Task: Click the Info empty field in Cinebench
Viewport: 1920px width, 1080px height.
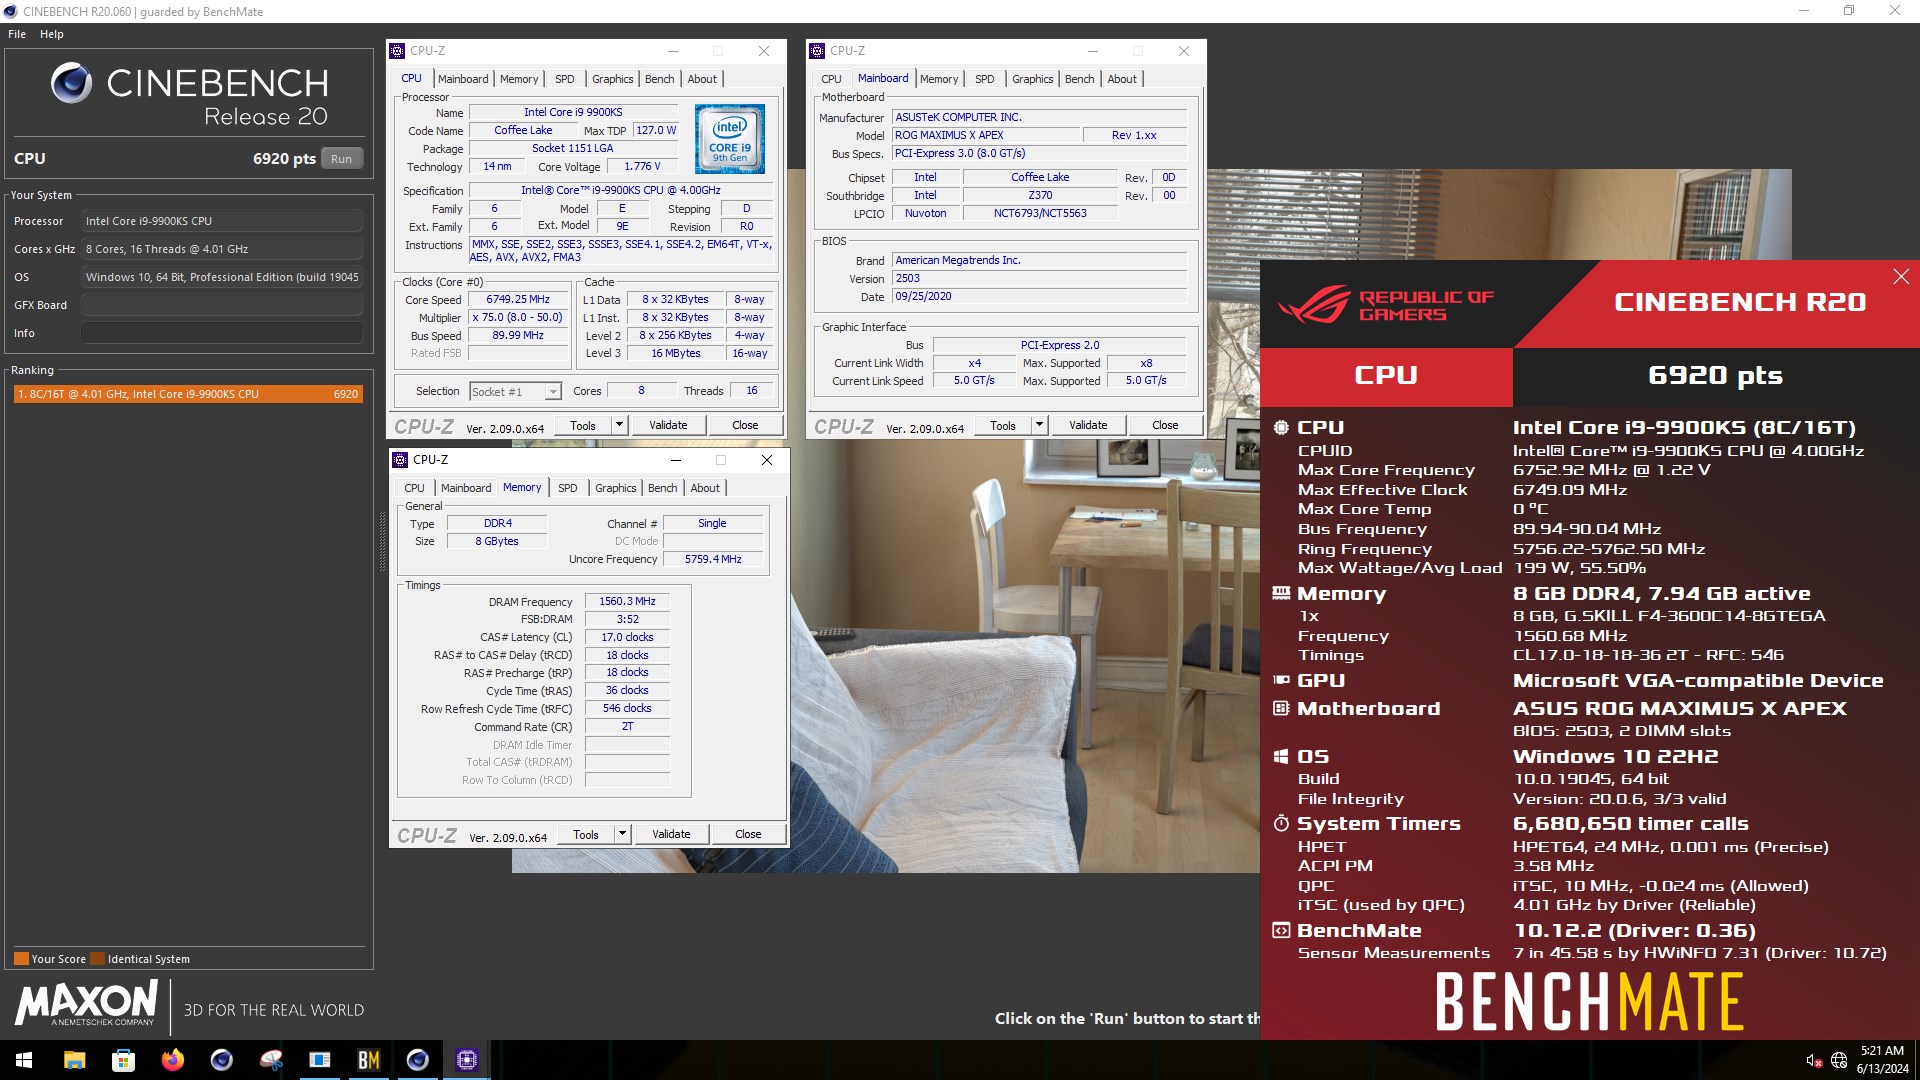Action: [x=222, y=333]
